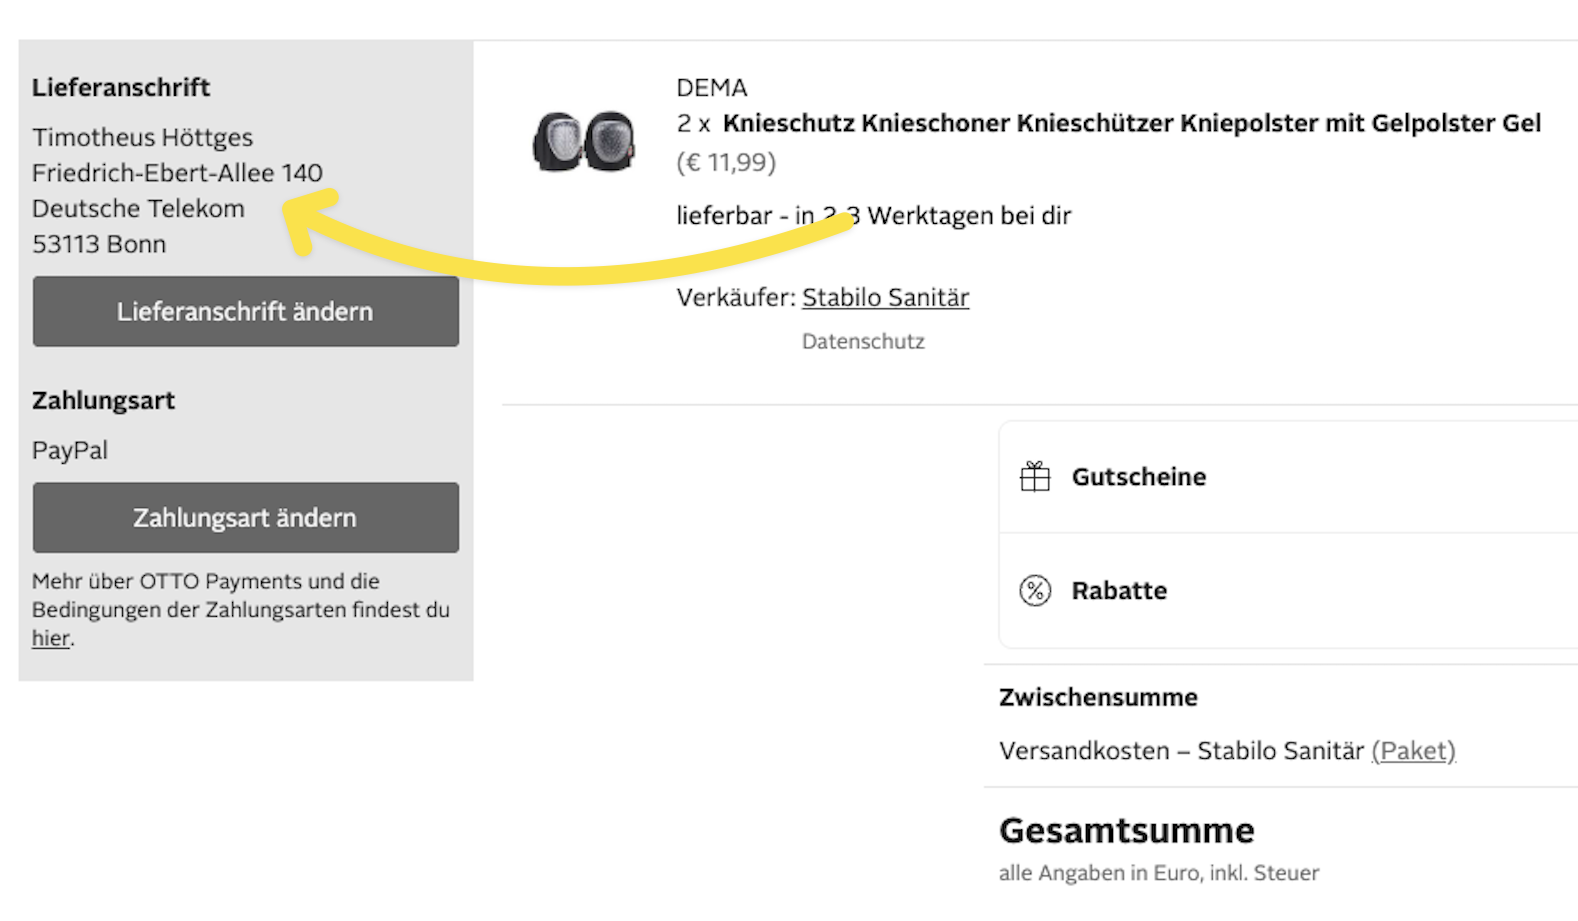Viewport: 1578px width, 921px height.
Task: Expand the Rabatte section label
Action: tap(1119, 591)
